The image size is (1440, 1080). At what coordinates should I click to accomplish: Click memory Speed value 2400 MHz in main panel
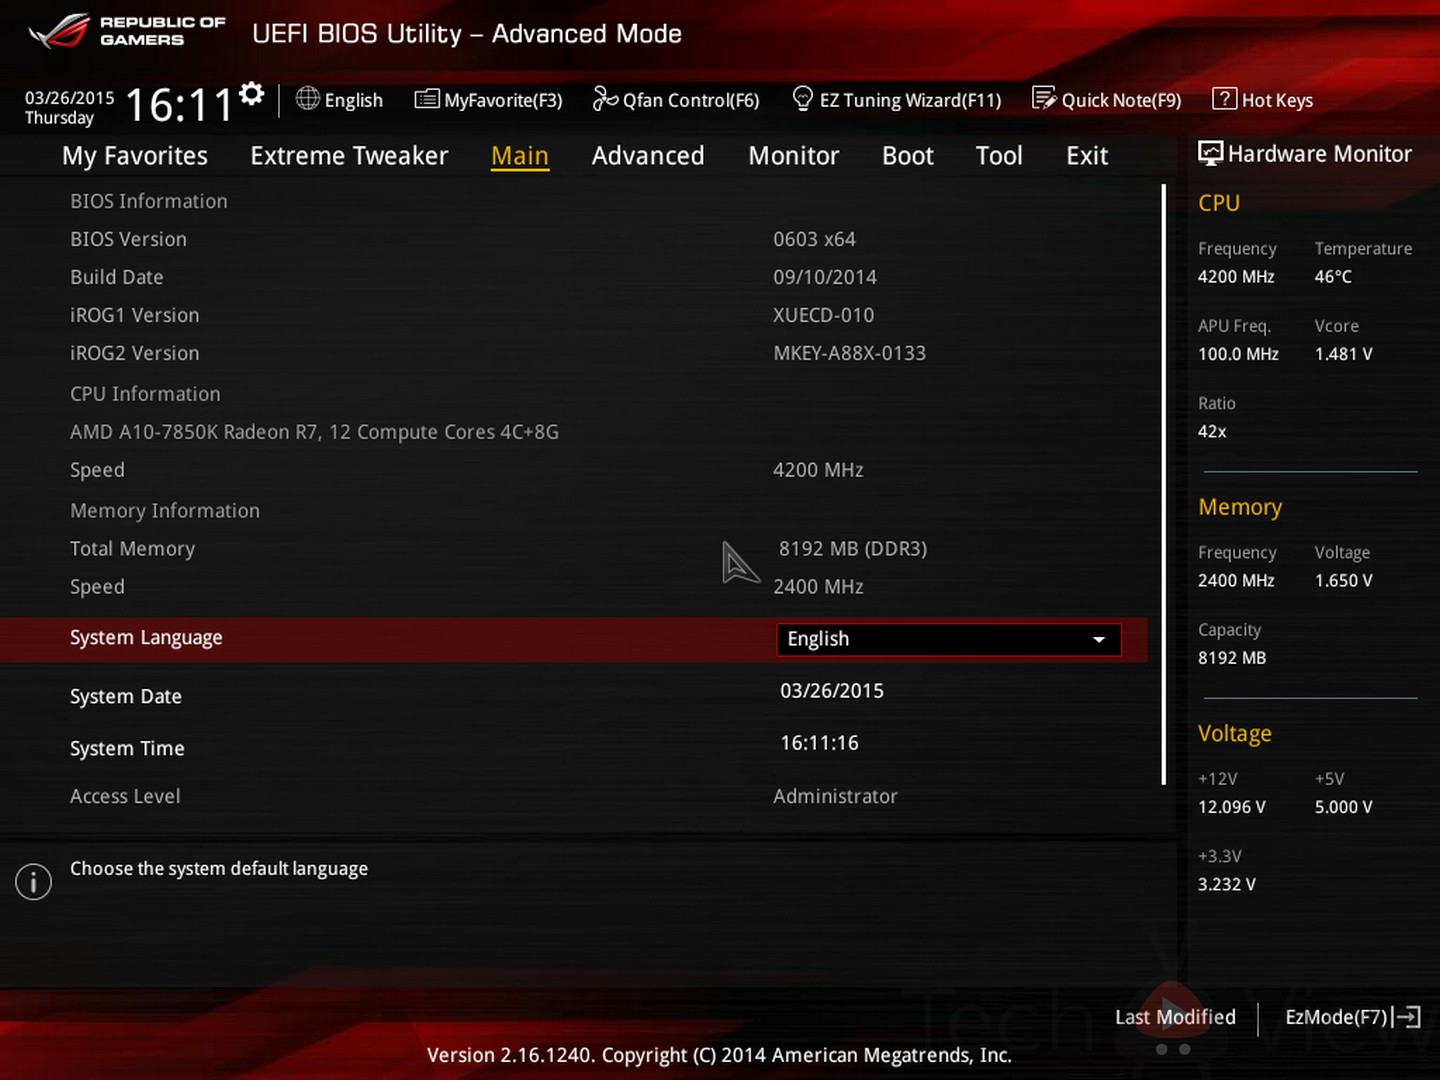pos(818,587)
